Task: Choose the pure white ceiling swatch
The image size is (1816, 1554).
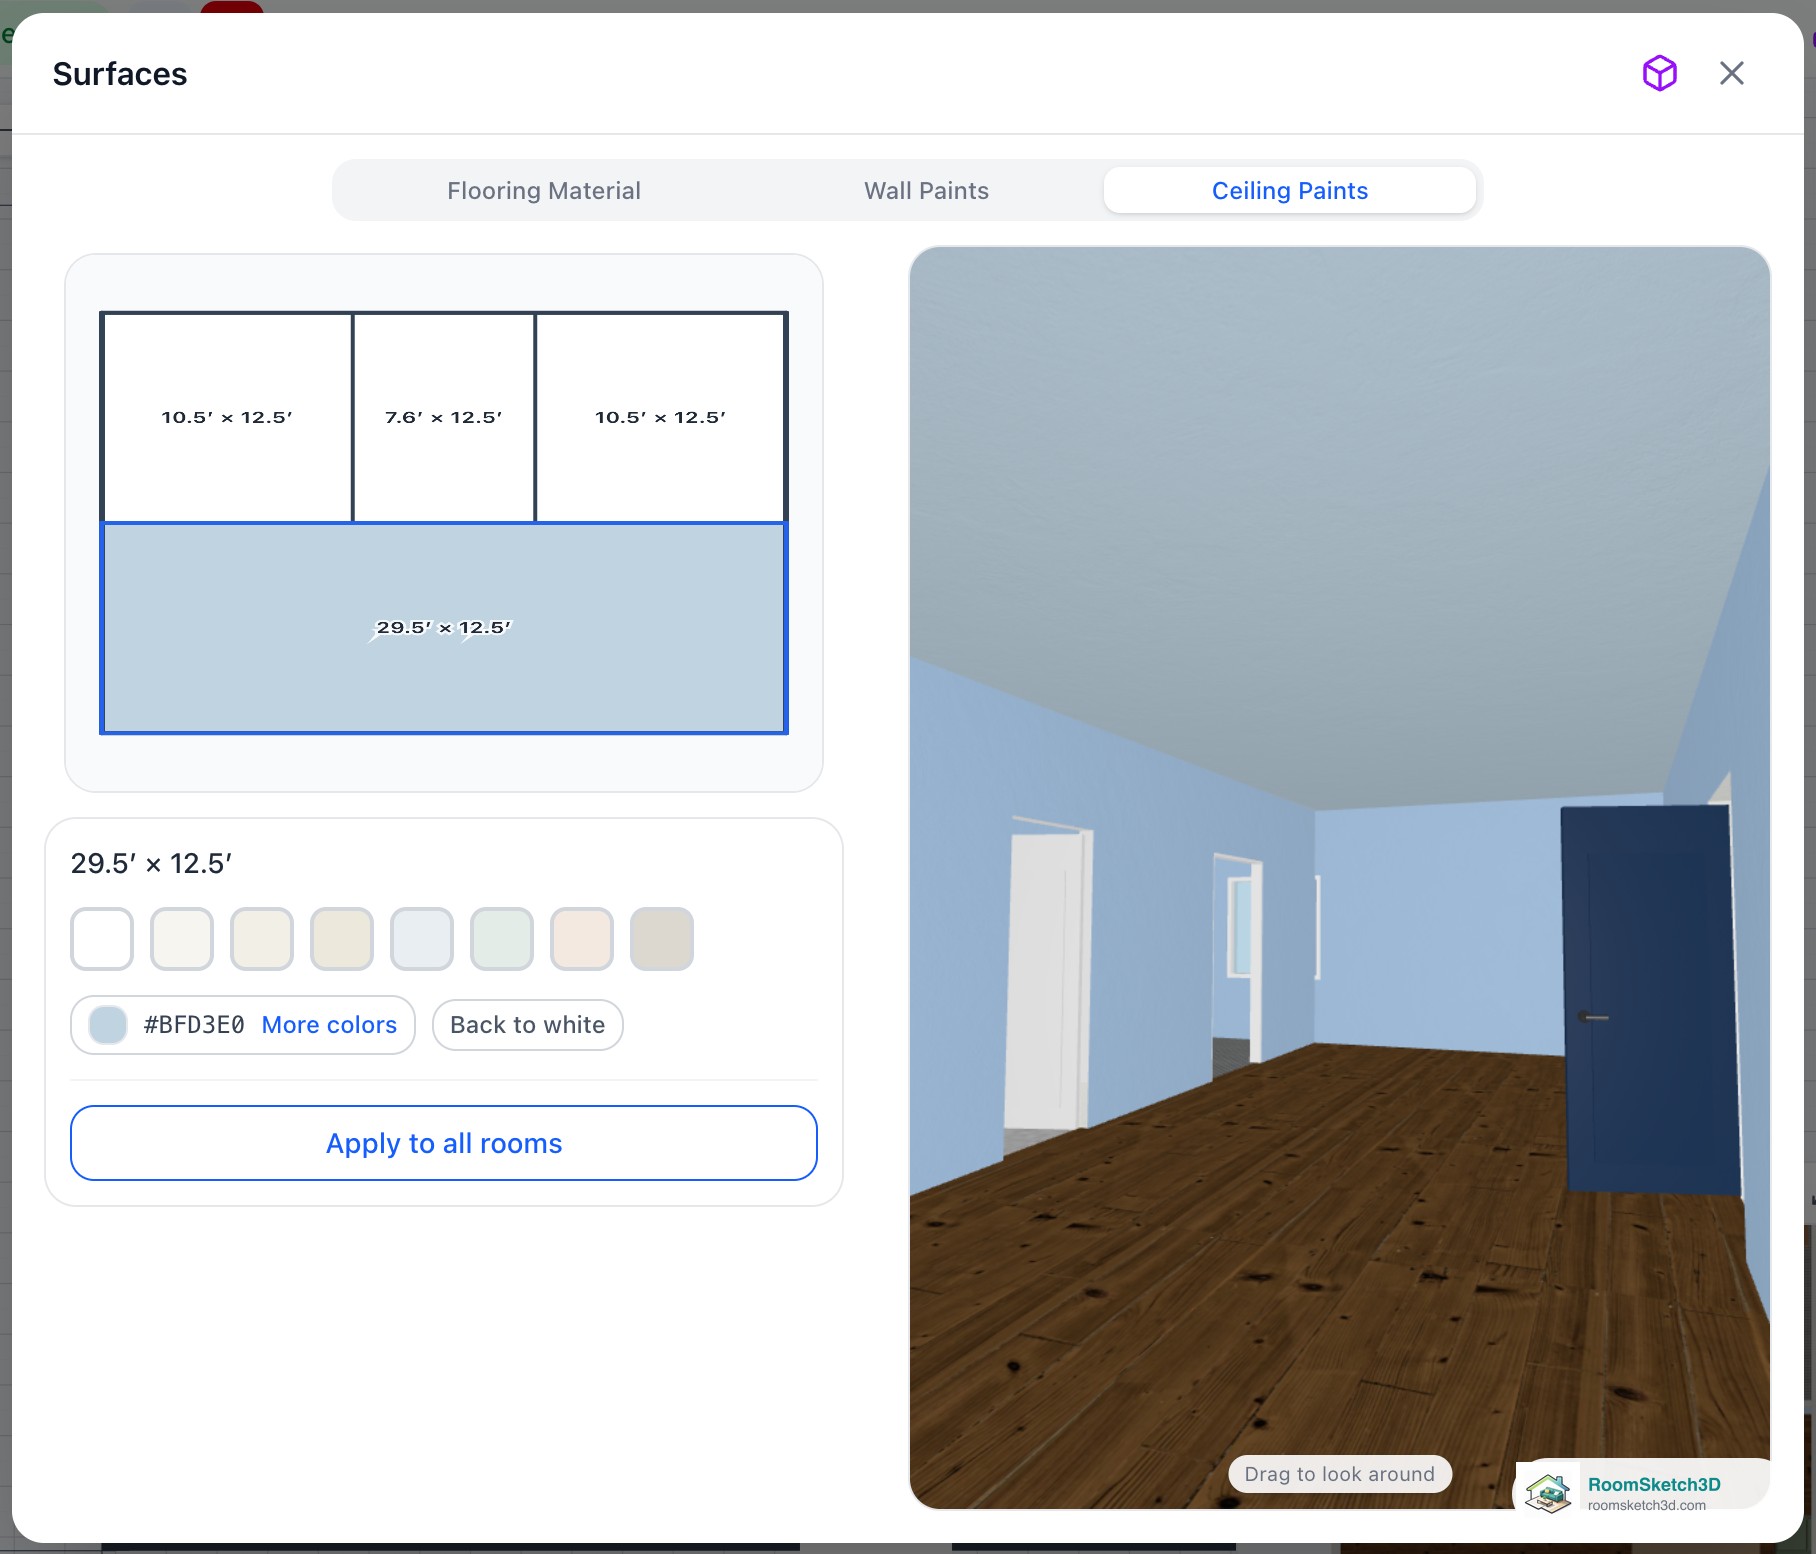Action: tap(102, 939)
